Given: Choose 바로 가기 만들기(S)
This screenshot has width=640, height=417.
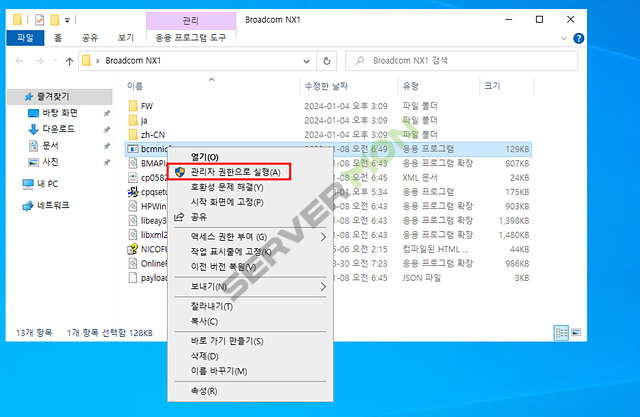Looking at the screenshot, I should (227, 341).
